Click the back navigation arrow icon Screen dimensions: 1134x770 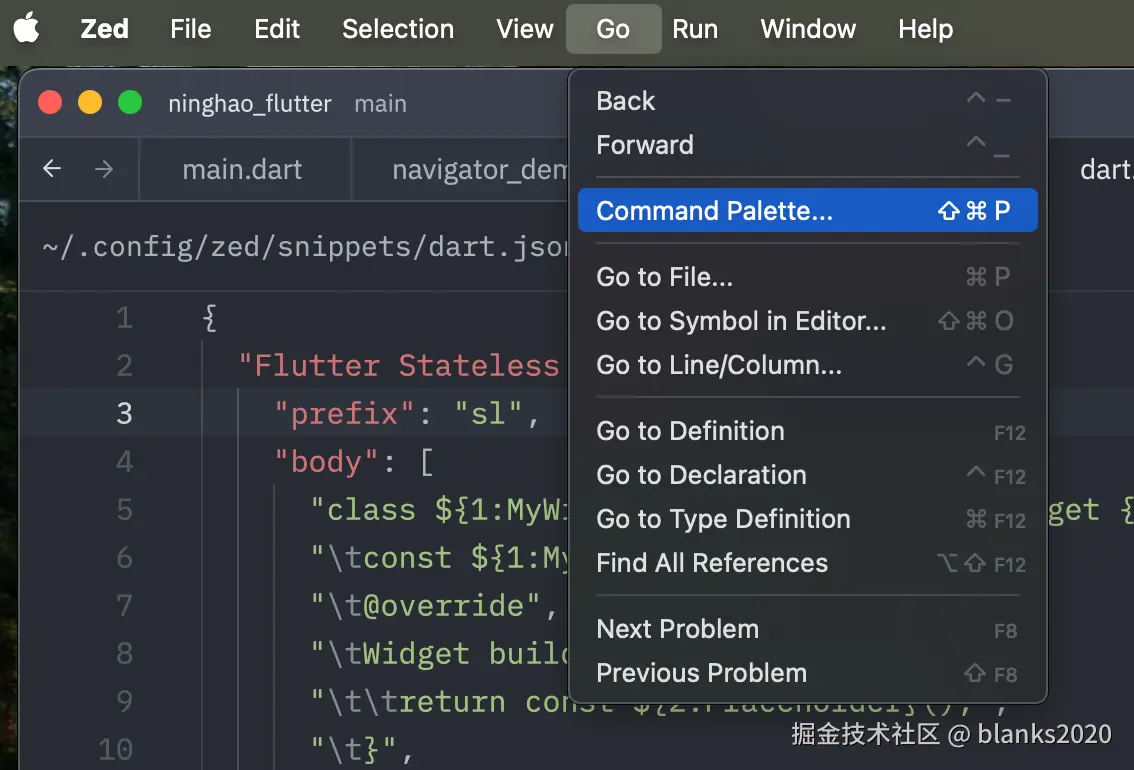[x=53, y=169]
